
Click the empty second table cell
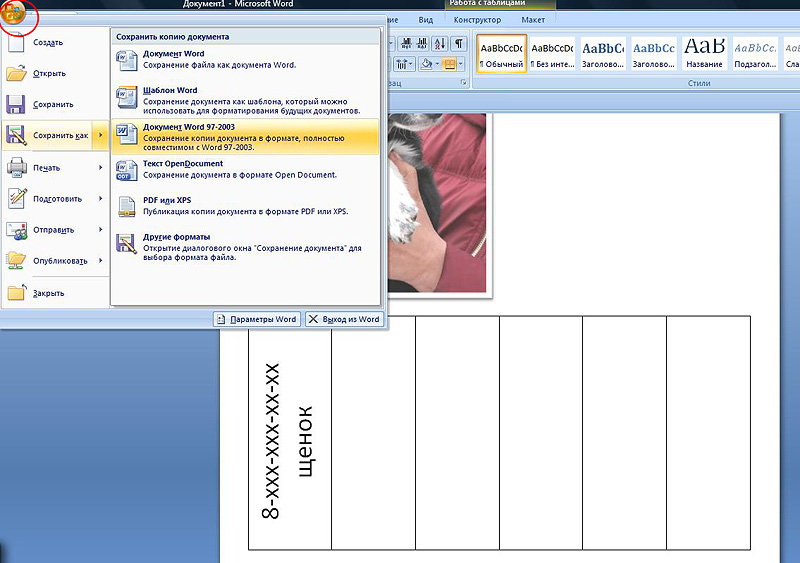coord(373,433)
